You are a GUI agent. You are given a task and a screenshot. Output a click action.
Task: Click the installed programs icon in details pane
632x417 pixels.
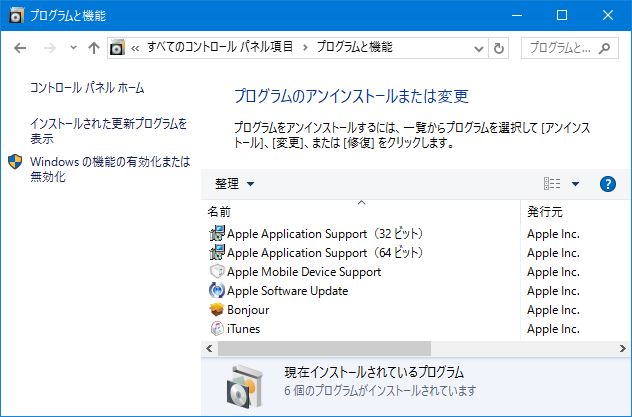tap(245, 386)
